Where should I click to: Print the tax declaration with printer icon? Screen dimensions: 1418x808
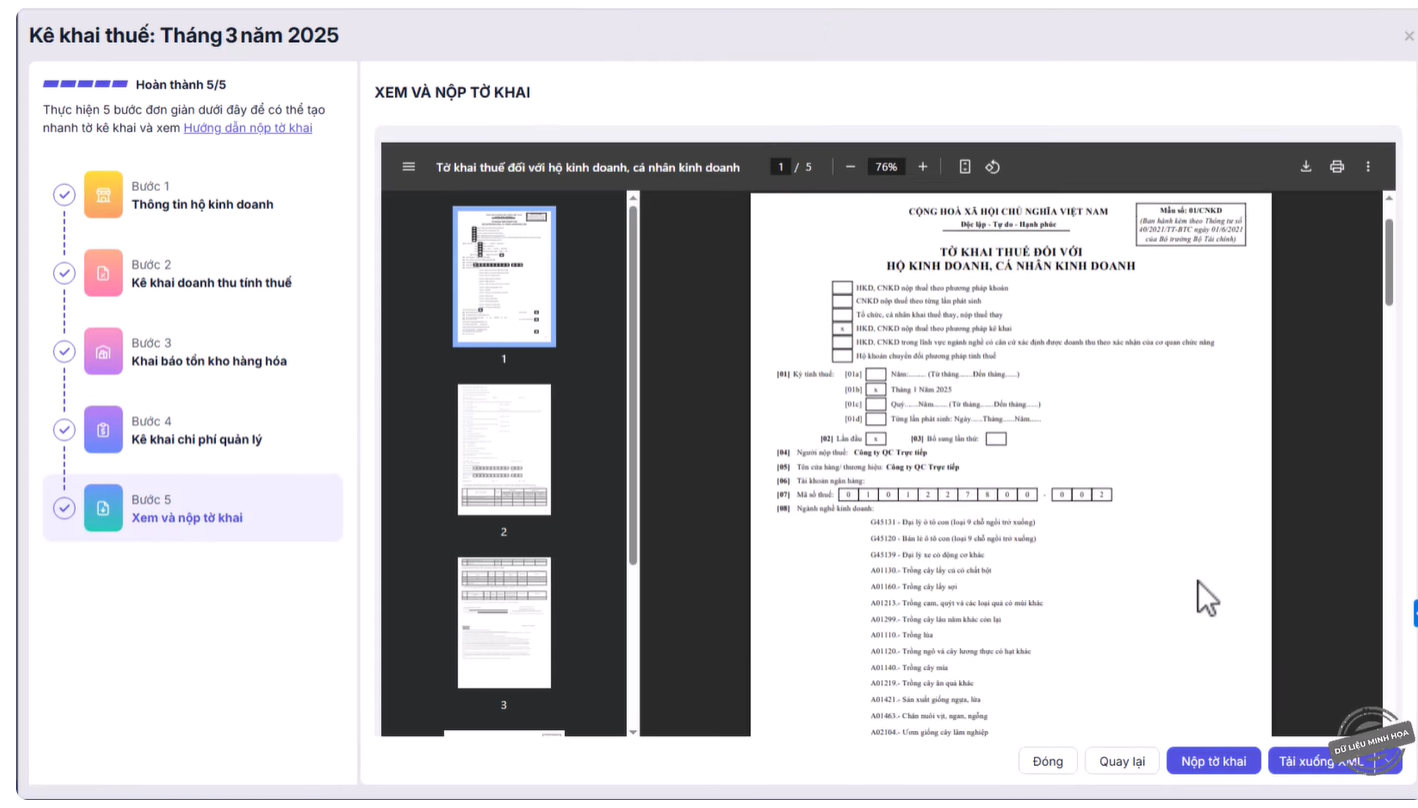[x=1337, y=167]
